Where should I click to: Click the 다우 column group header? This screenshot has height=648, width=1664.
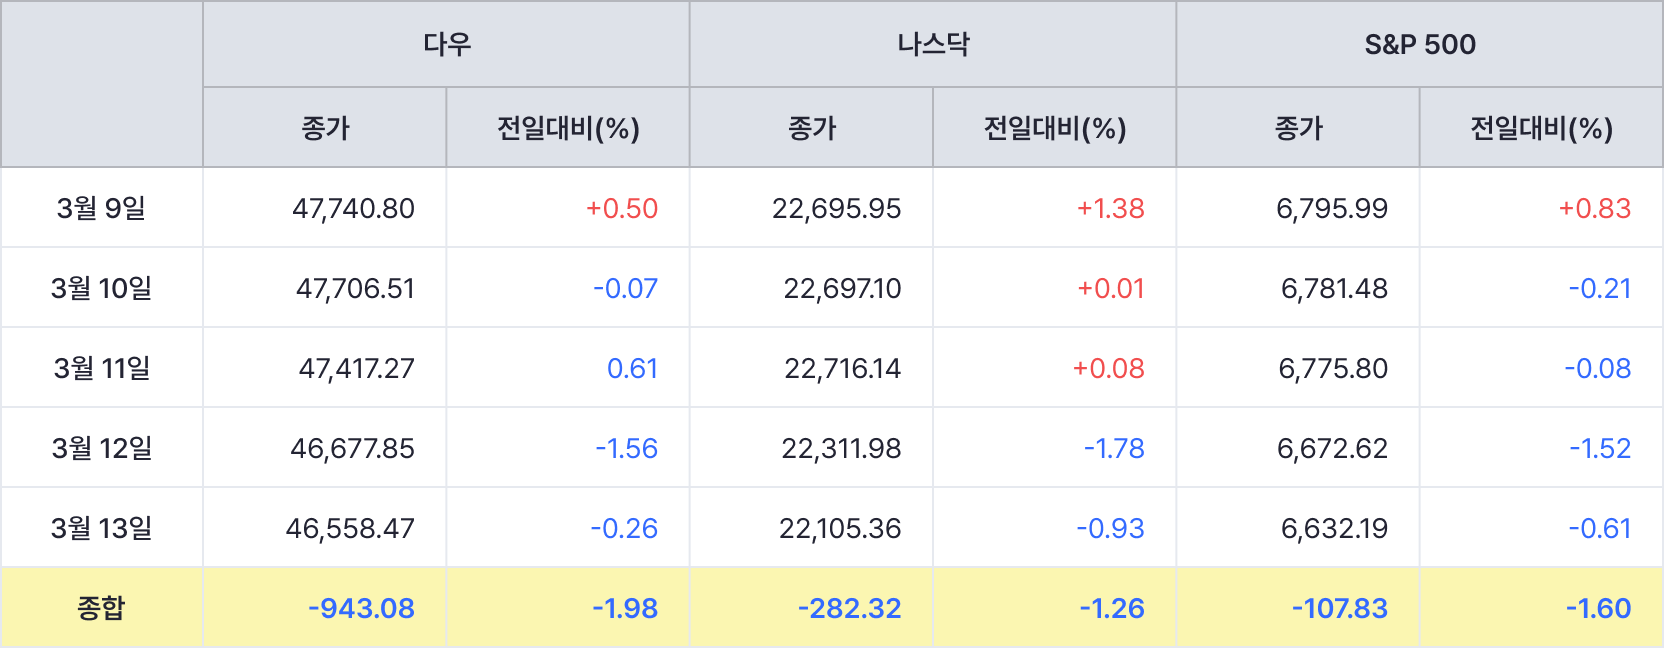coord(446,44)
